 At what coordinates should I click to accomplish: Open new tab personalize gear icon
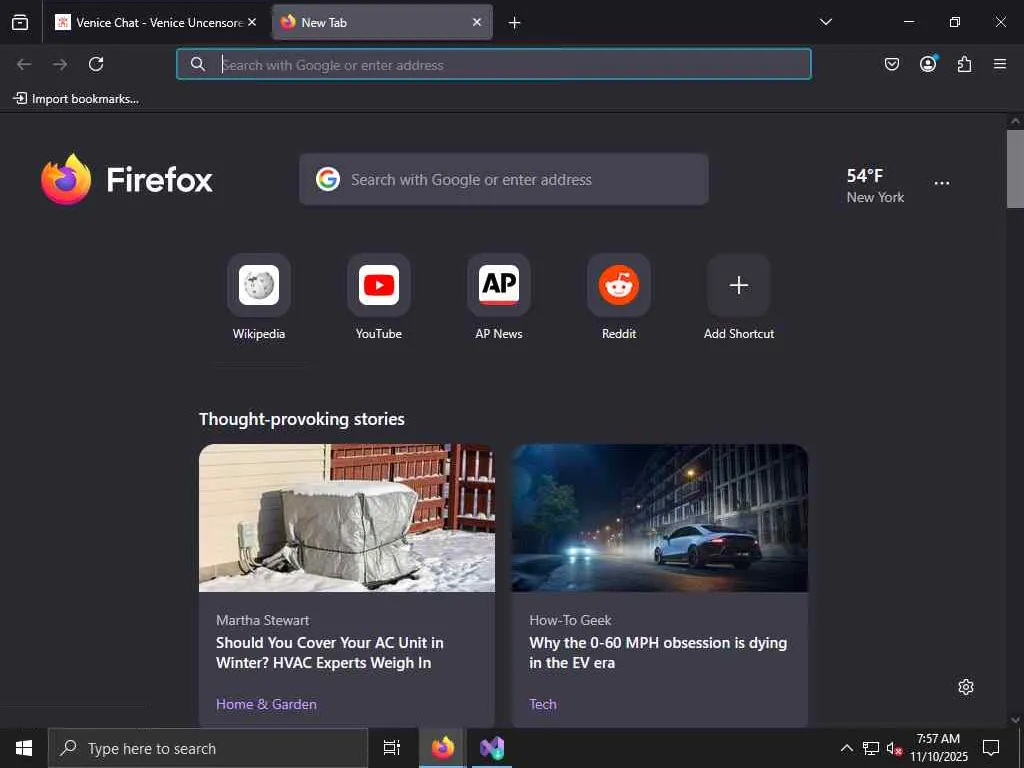click(966, 687)
